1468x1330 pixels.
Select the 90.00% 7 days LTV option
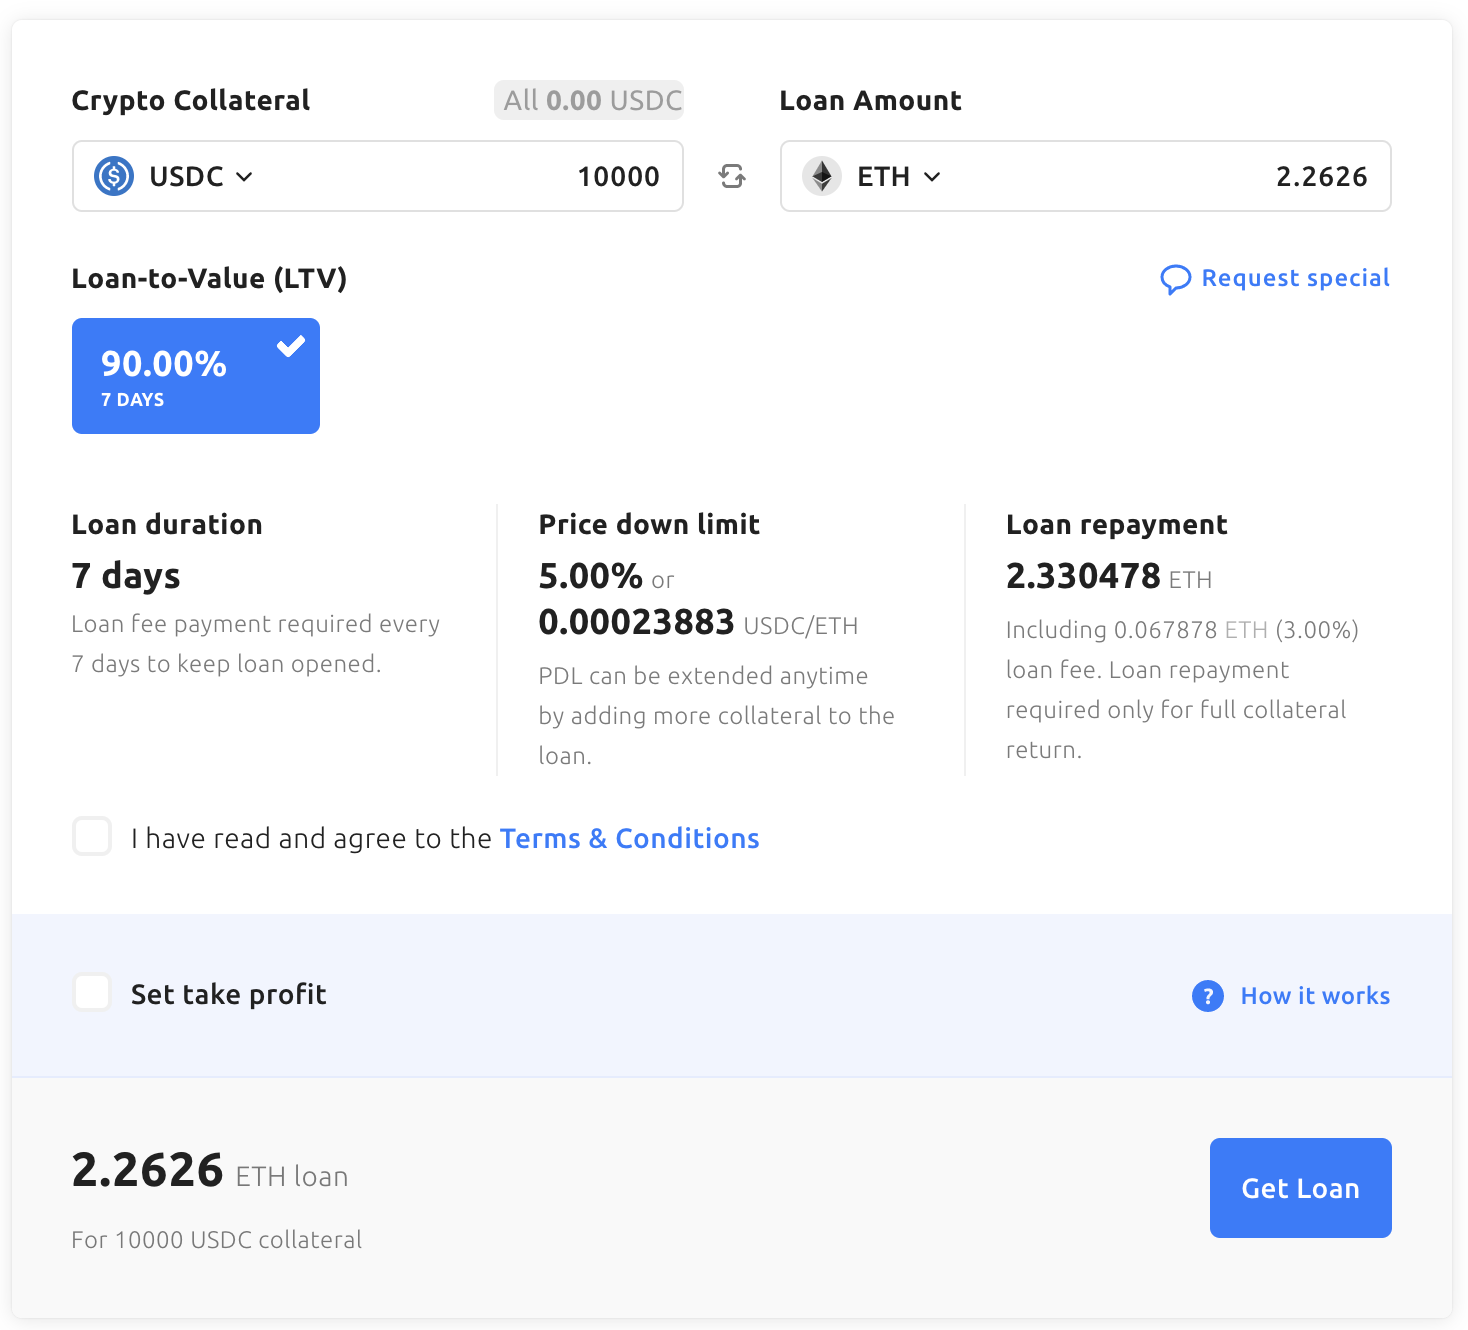(196, 376)
